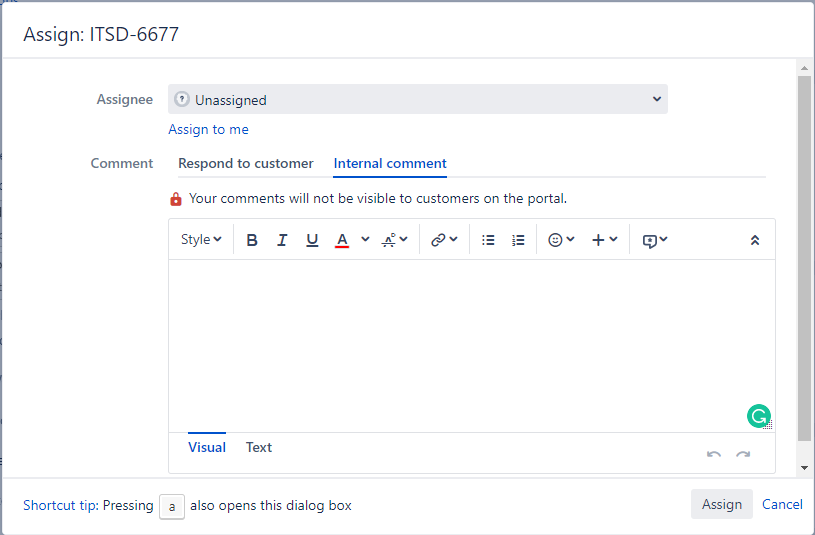Viewport: 815px width, 535px height.
Task: Click the Assign button
Action: pyautogui.click(x=721, y=504)
